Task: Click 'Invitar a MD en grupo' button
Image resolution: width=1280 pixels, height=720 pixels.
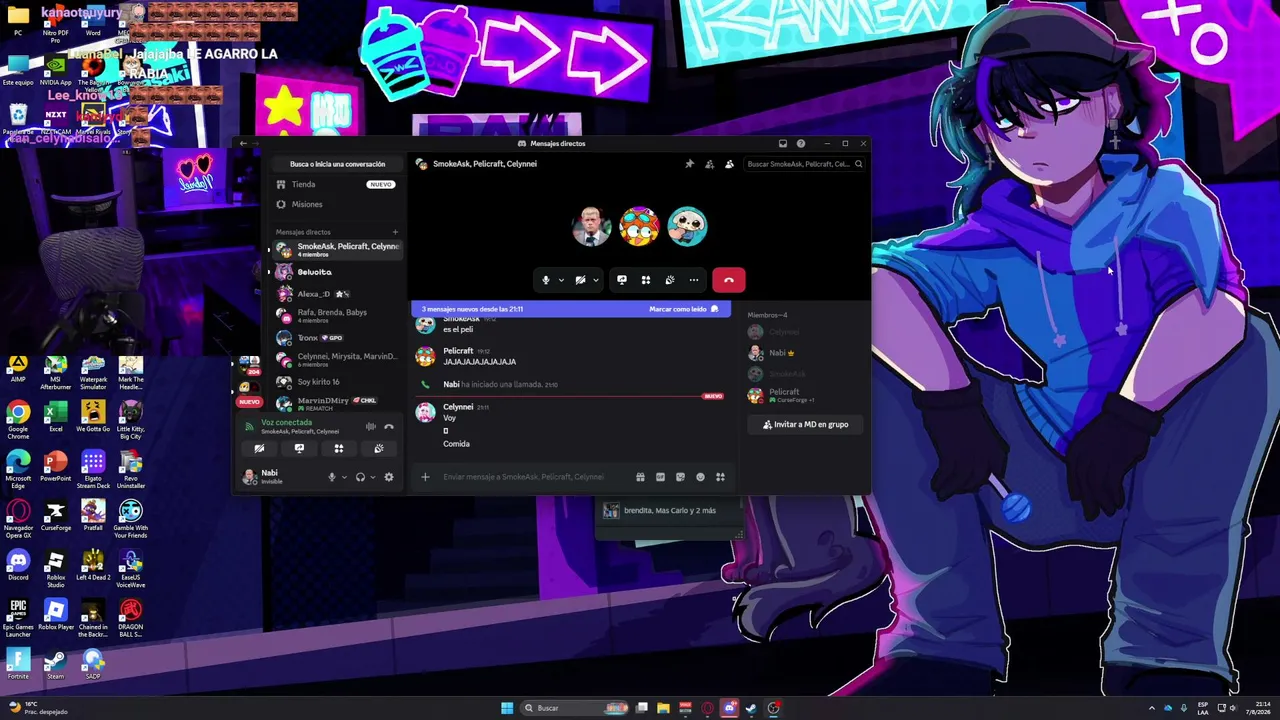Action: pyautogui.click(x=805, y=425)
